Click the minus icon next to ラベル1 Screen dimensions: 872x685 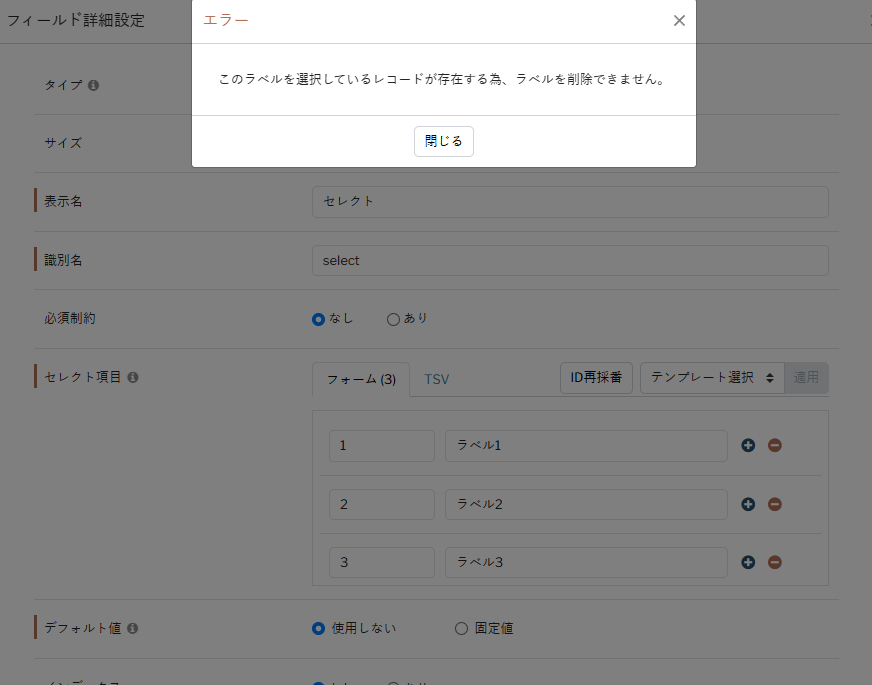tap(774, 446)
